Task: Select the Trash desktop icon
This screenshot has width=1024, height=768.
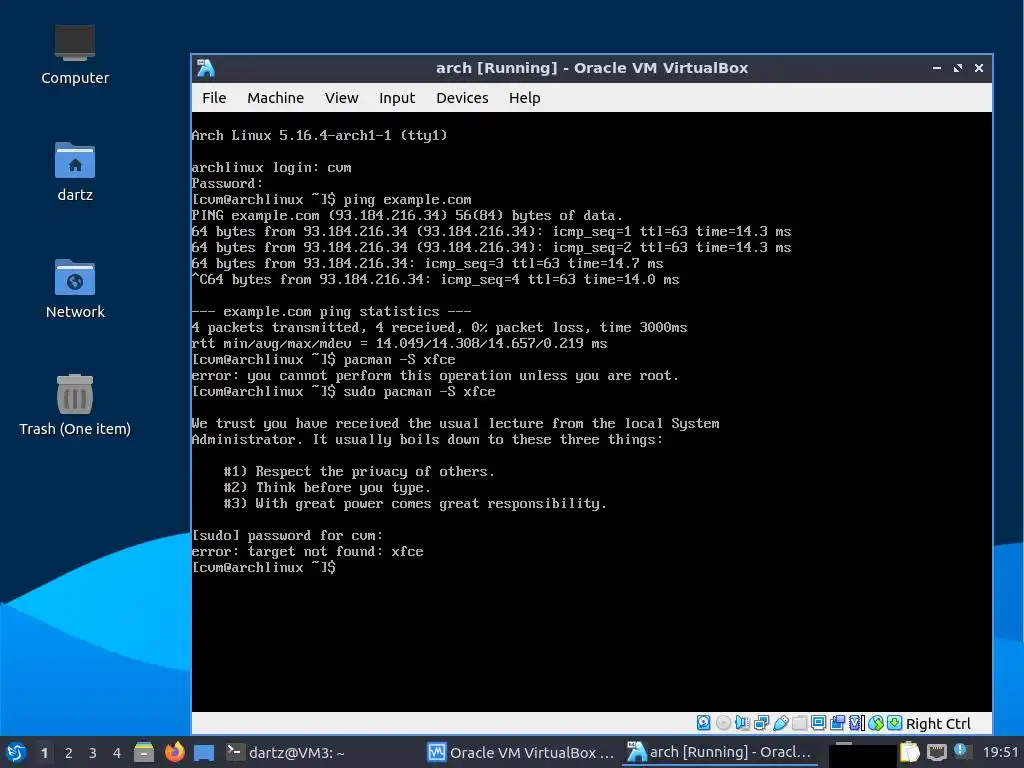Action: pyautogui.click(x=75, y=406)
